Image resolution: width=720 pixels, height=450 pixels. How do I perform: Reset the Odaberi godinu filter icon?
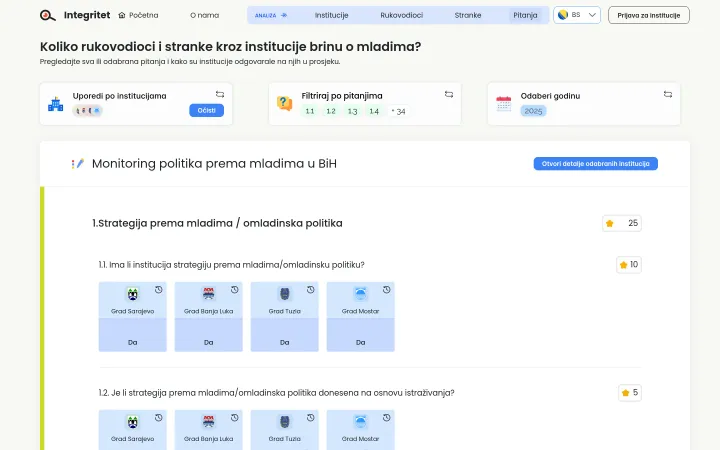(668, 94)
